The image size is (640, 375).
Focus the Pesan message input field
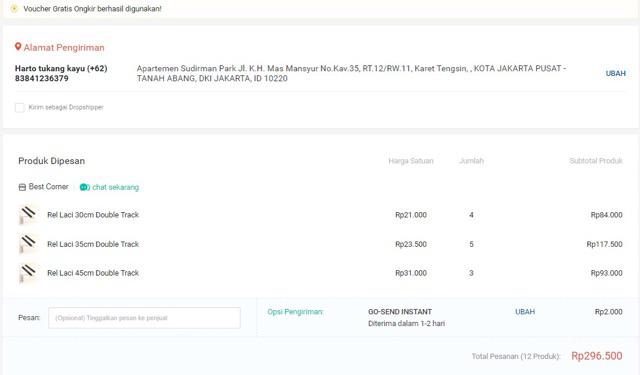(144, 318)
